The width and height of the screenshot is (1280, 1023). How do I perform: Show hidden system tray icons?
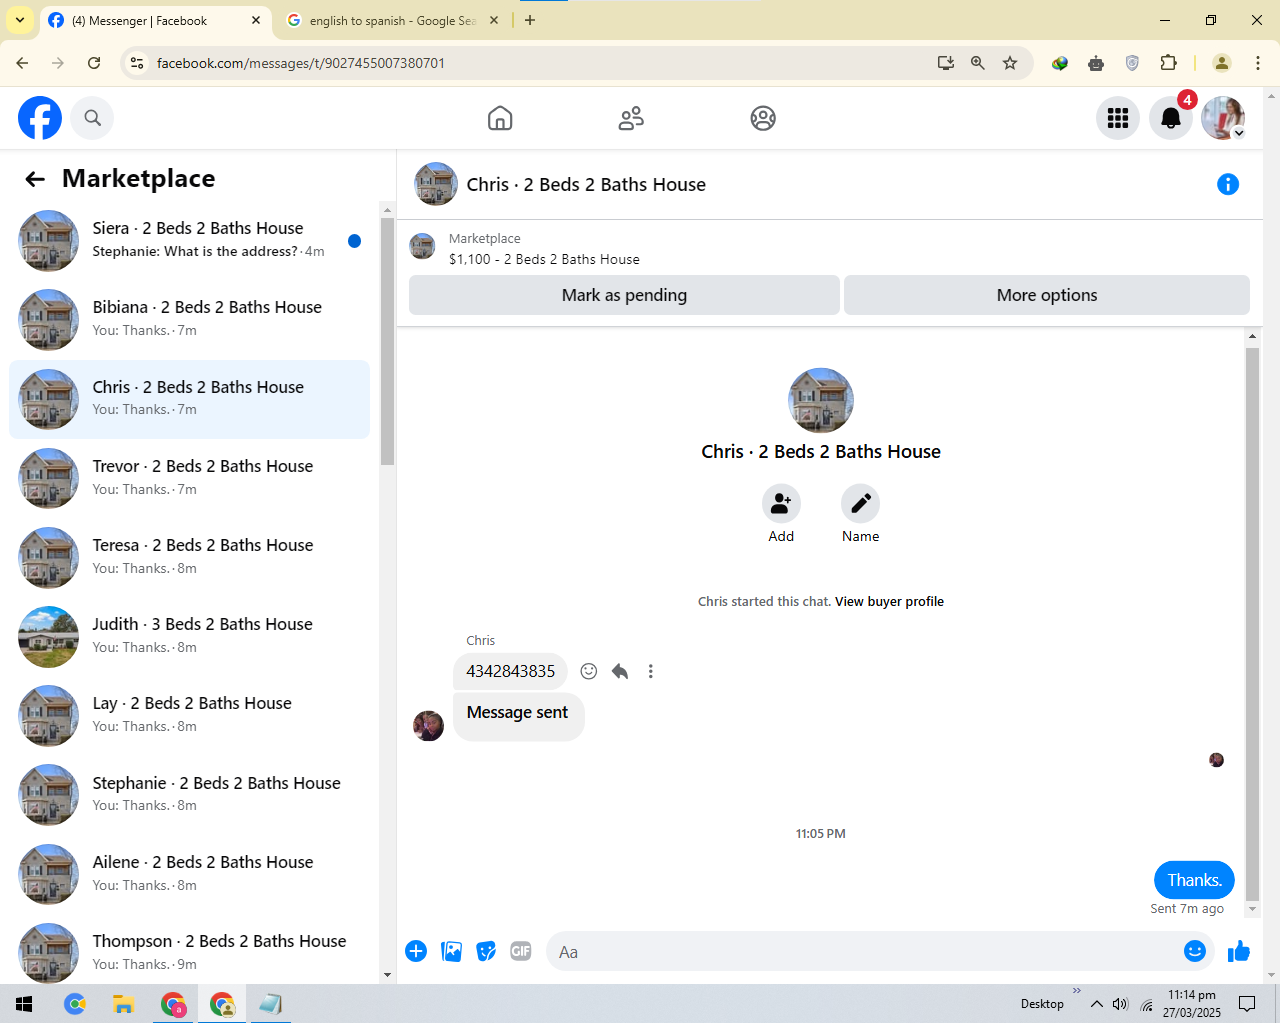click(1097, 1004)
